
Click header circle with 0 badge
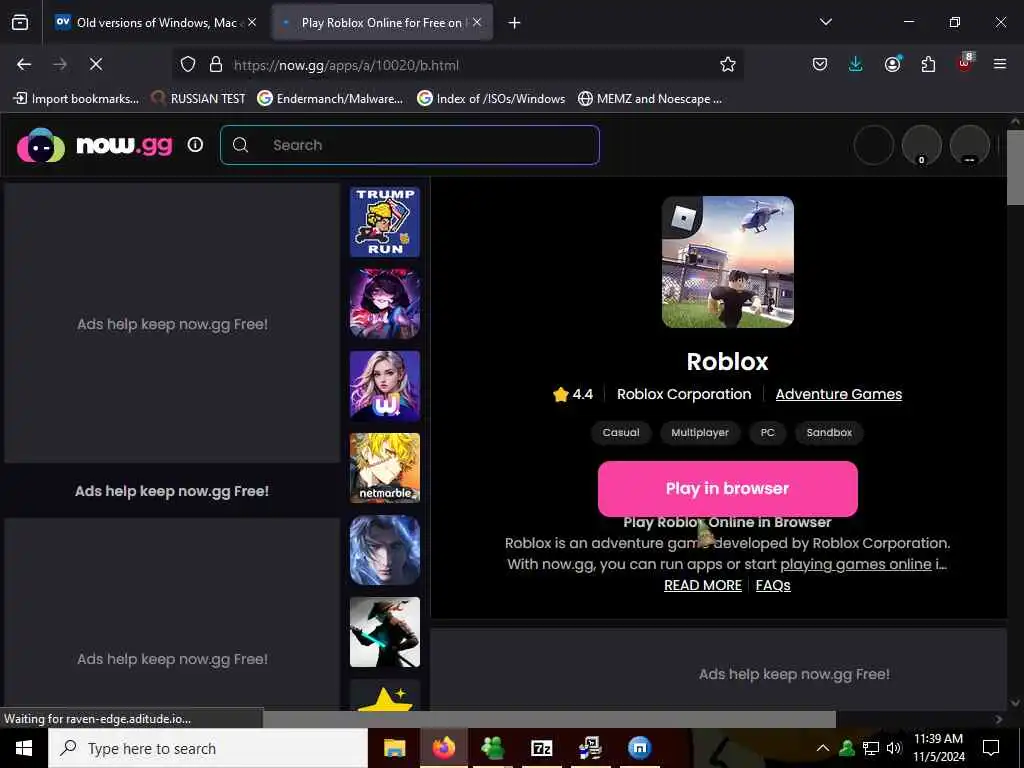(921, 145)
